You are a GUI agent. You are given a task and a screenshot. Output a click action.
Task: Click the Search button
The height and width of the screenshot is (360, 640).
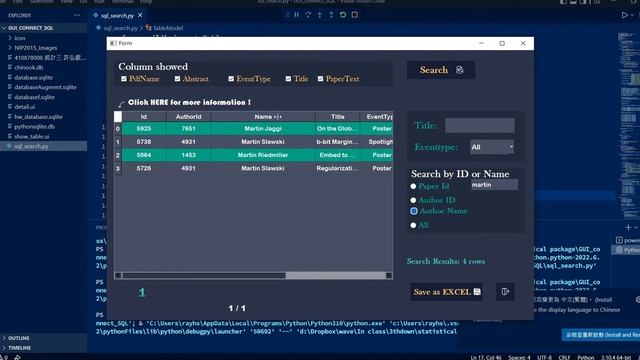(x=441, y=70)
